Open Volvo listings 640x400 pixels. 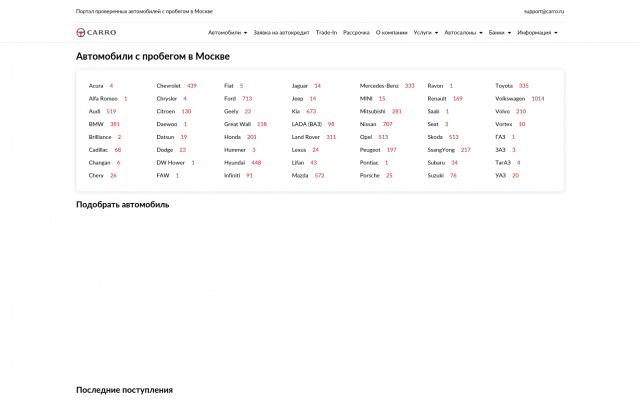502,111
